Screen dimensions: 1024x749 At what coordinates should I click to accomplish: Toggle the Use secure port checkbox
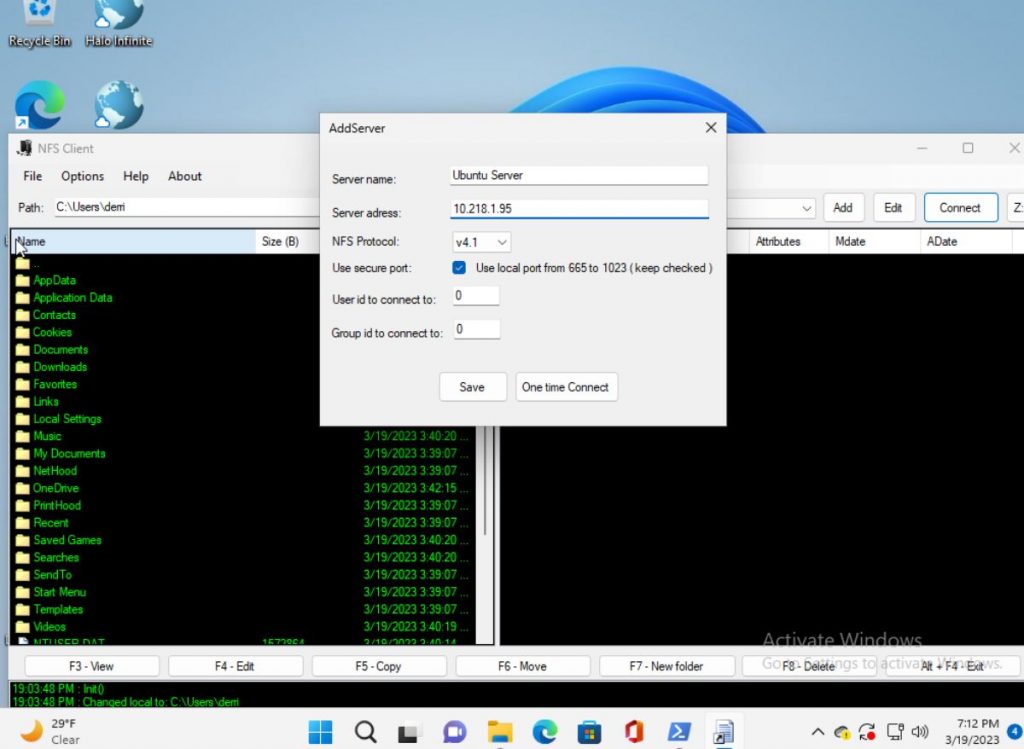pos(459,268)
